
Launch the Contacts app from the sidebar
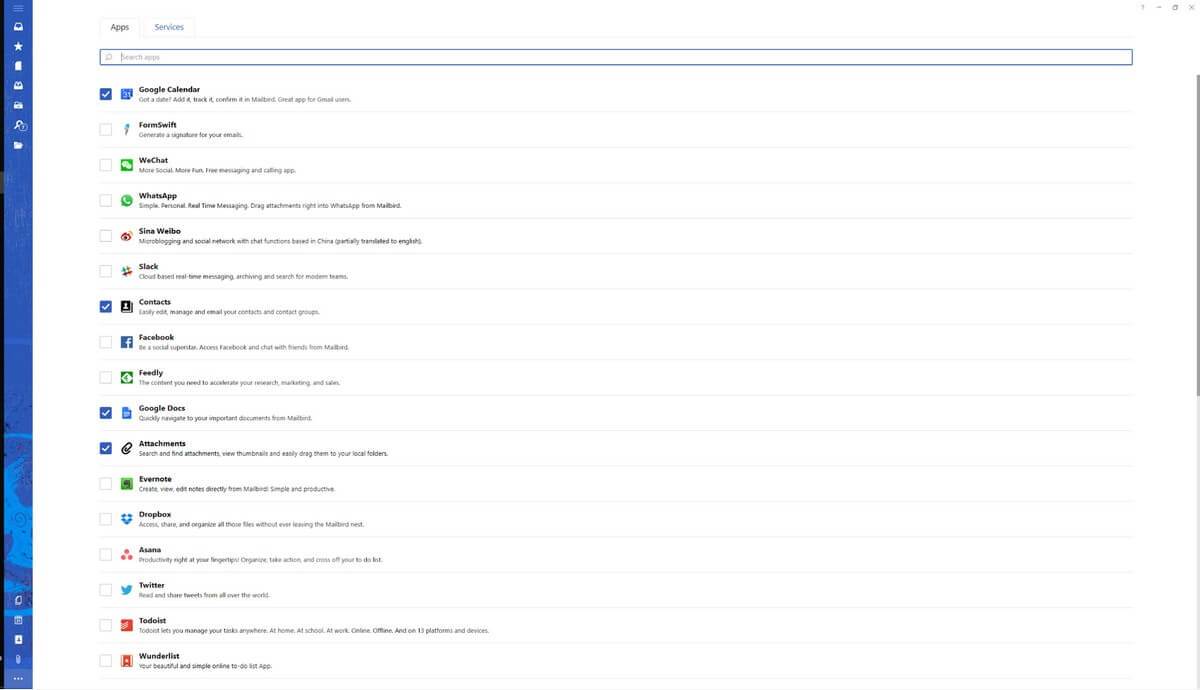(18, 639)
